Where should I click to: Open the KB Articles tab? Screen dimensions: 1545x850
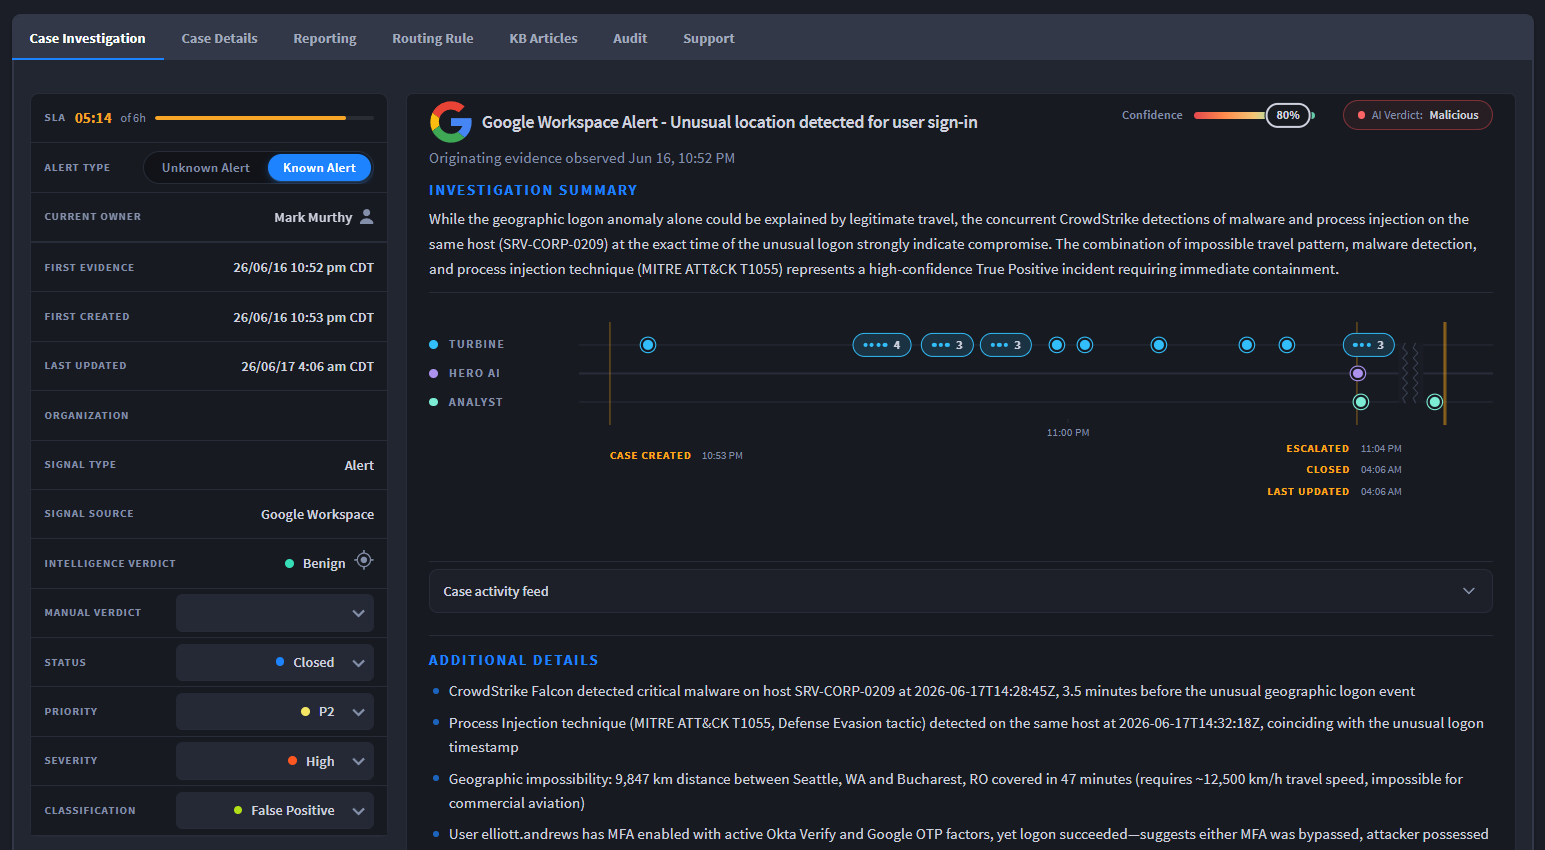click(543, 38)
